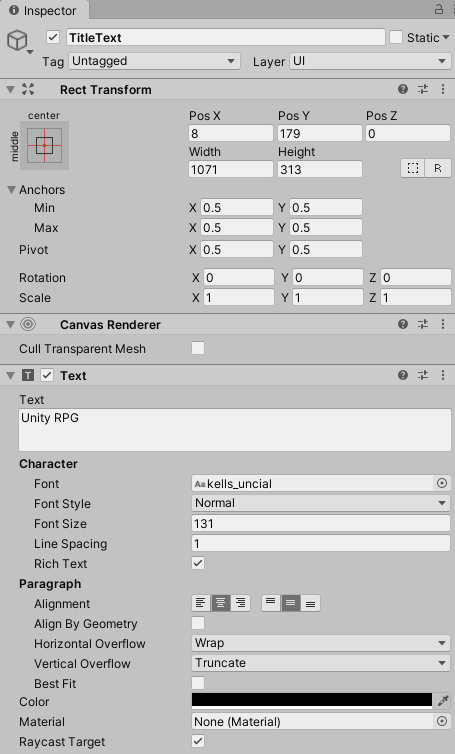Activate the color eyedropper tool
This screenshot has height=754, width=455.
point(443,701)
